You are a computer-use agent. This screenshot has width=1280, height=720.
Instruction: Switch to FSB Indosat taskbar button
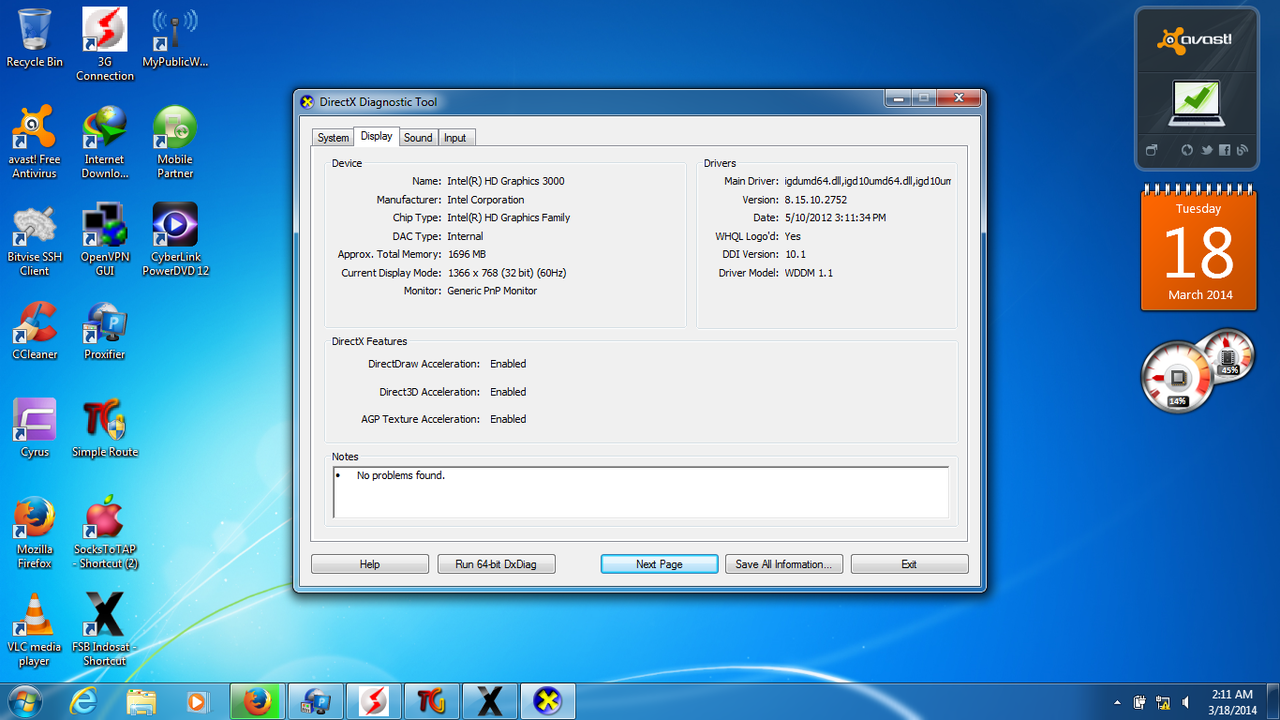click(x=490, y=701)
